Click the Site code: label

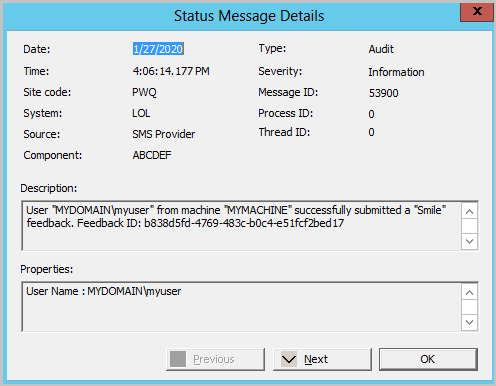pos(47,92)
